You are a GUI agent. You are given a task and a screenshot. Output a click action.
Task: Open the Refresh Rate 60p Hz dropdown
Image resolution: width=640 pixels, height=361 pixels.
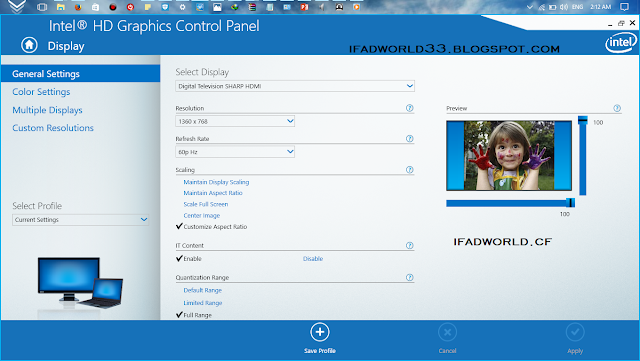(x=235, y=152)
